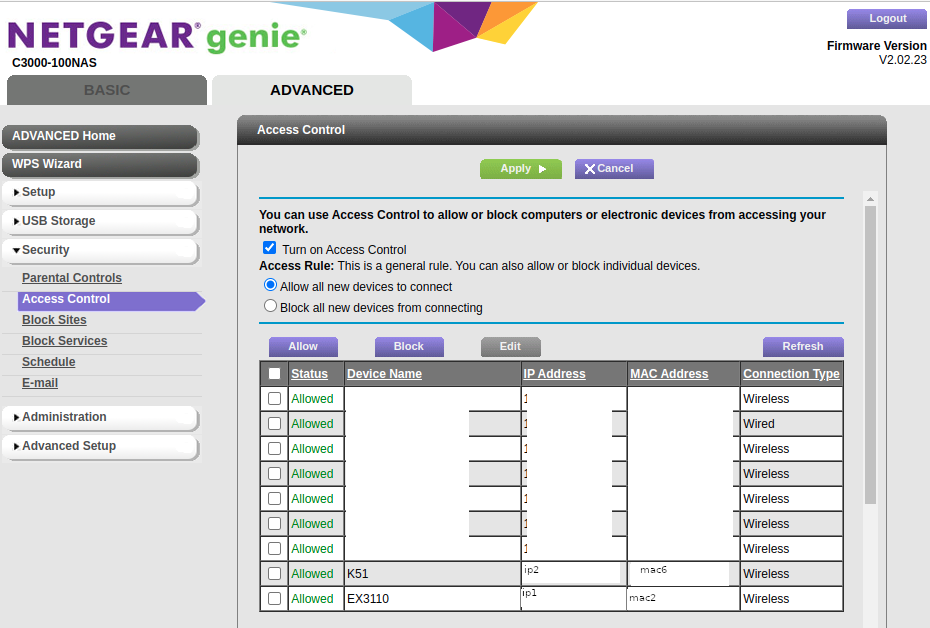Click the vertical scrollbar thumb in the panel

(x=870, y=355)
